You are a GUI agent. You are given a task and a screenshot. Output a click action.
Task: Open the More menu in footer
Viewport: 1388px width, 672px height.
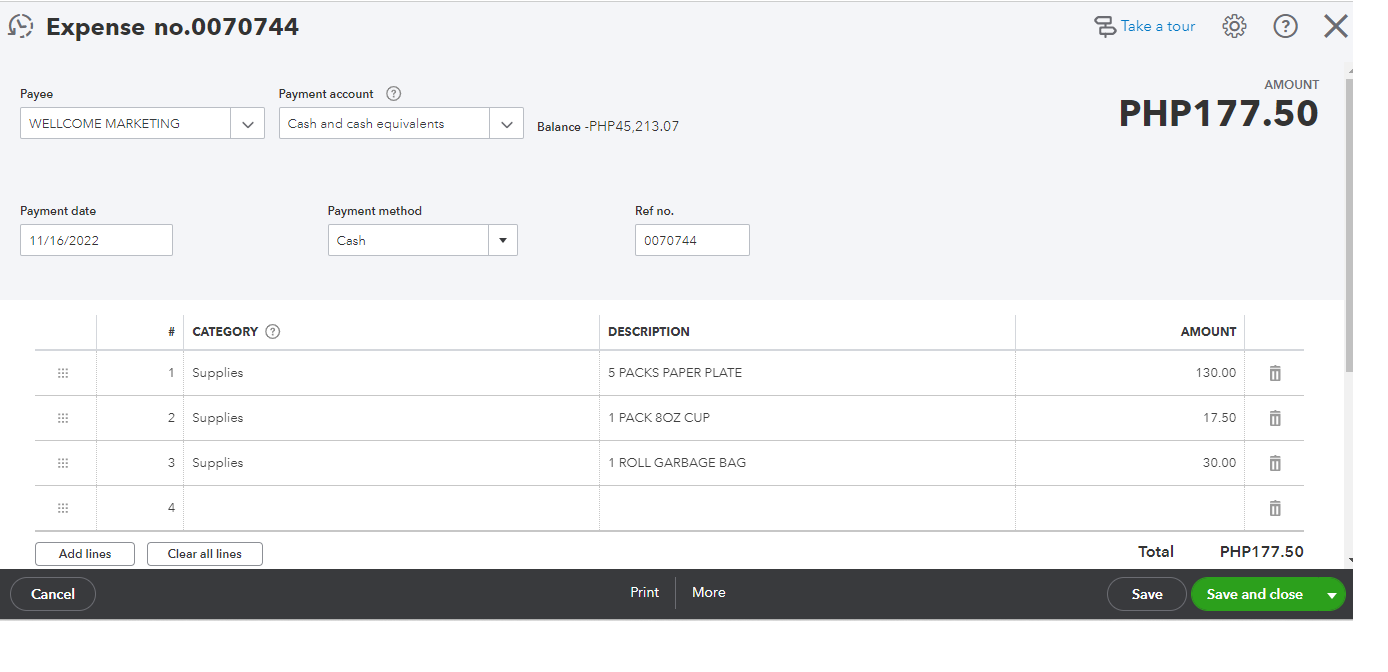[x=708, y=593]
